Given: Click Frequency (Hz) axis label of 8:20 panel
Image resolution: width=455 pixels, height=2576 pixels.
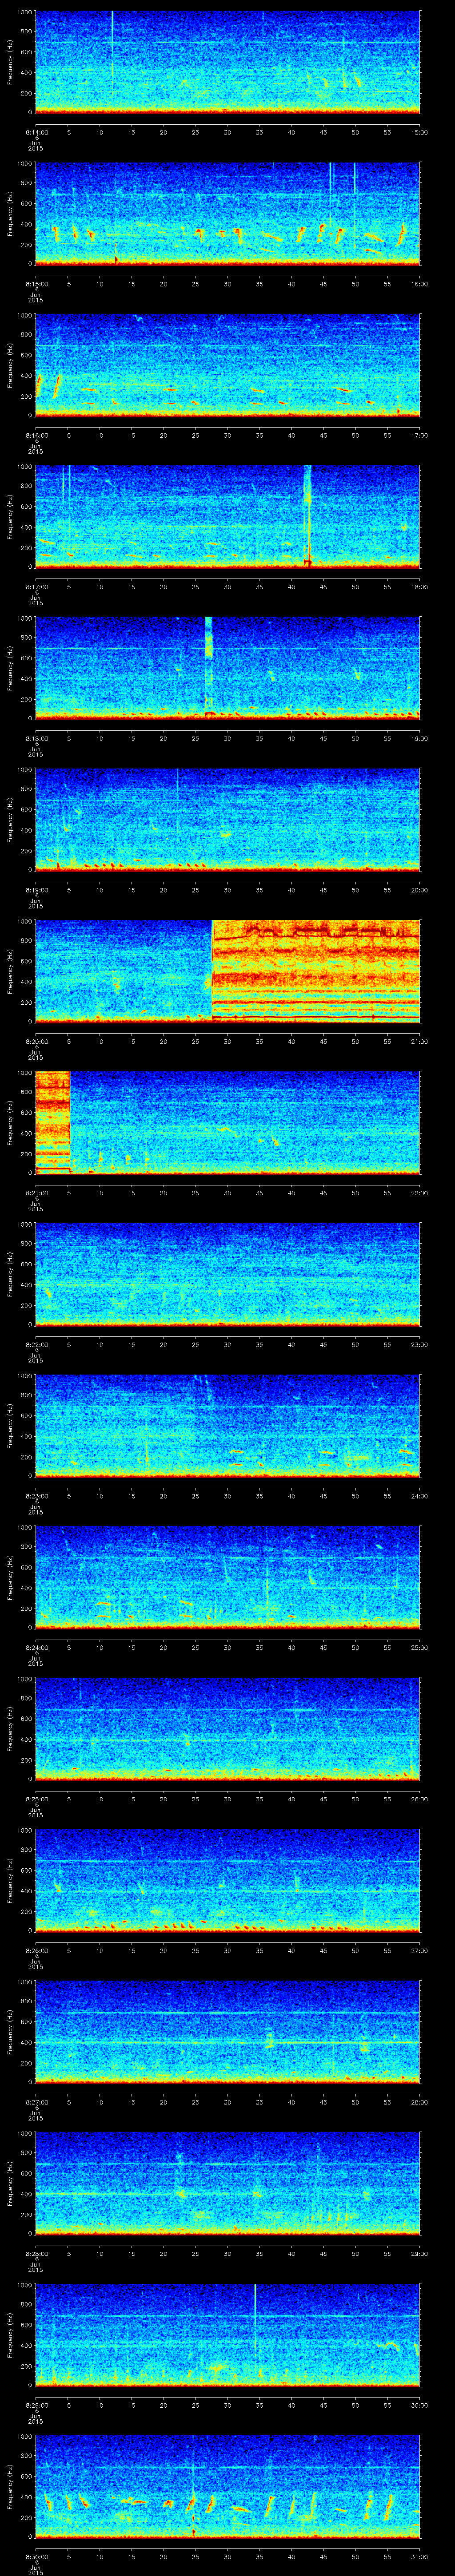Looking at the screenshot, I should click(10, 971).
